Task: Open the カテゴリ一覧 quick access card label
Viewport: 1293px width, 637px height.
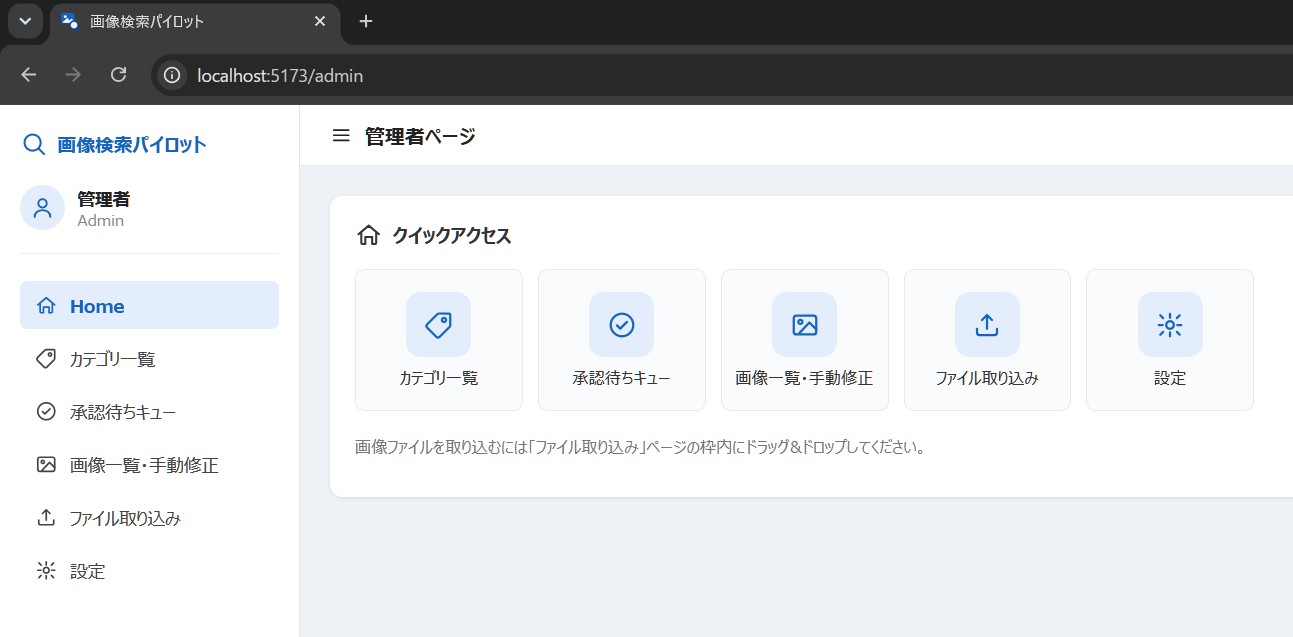Action: [438, 378]
